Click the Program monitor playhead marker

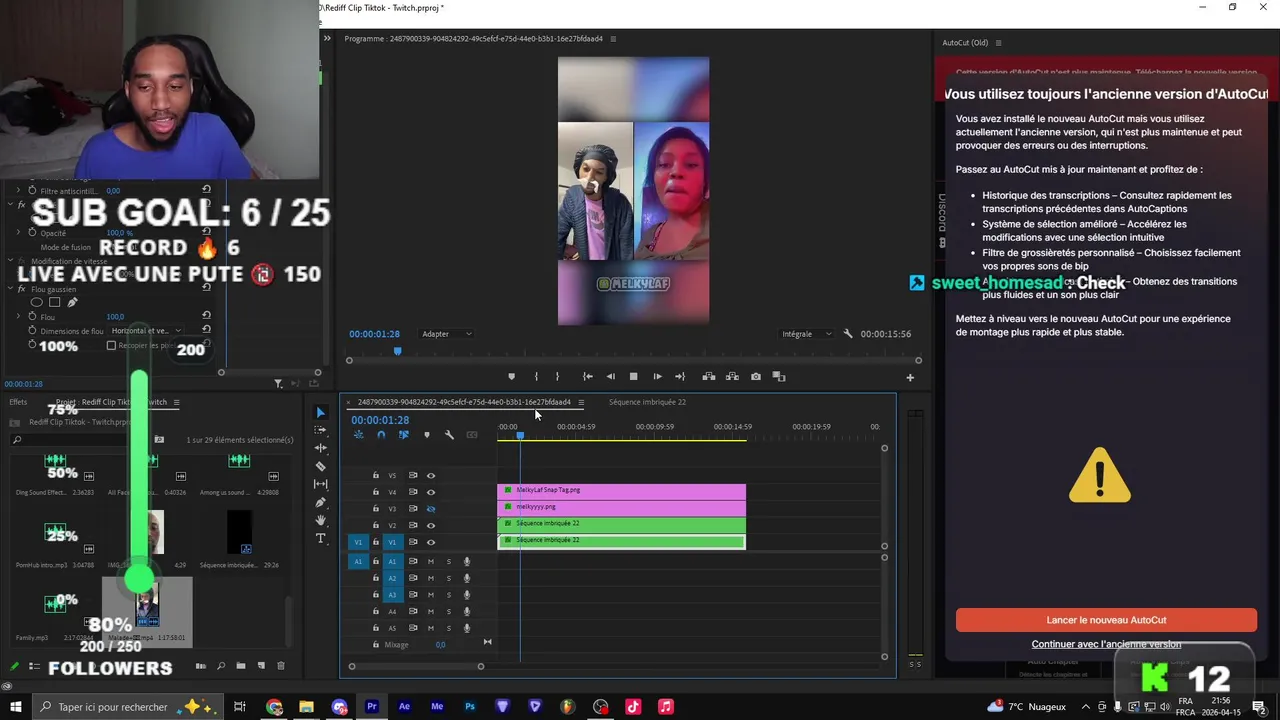click(397, 351)
